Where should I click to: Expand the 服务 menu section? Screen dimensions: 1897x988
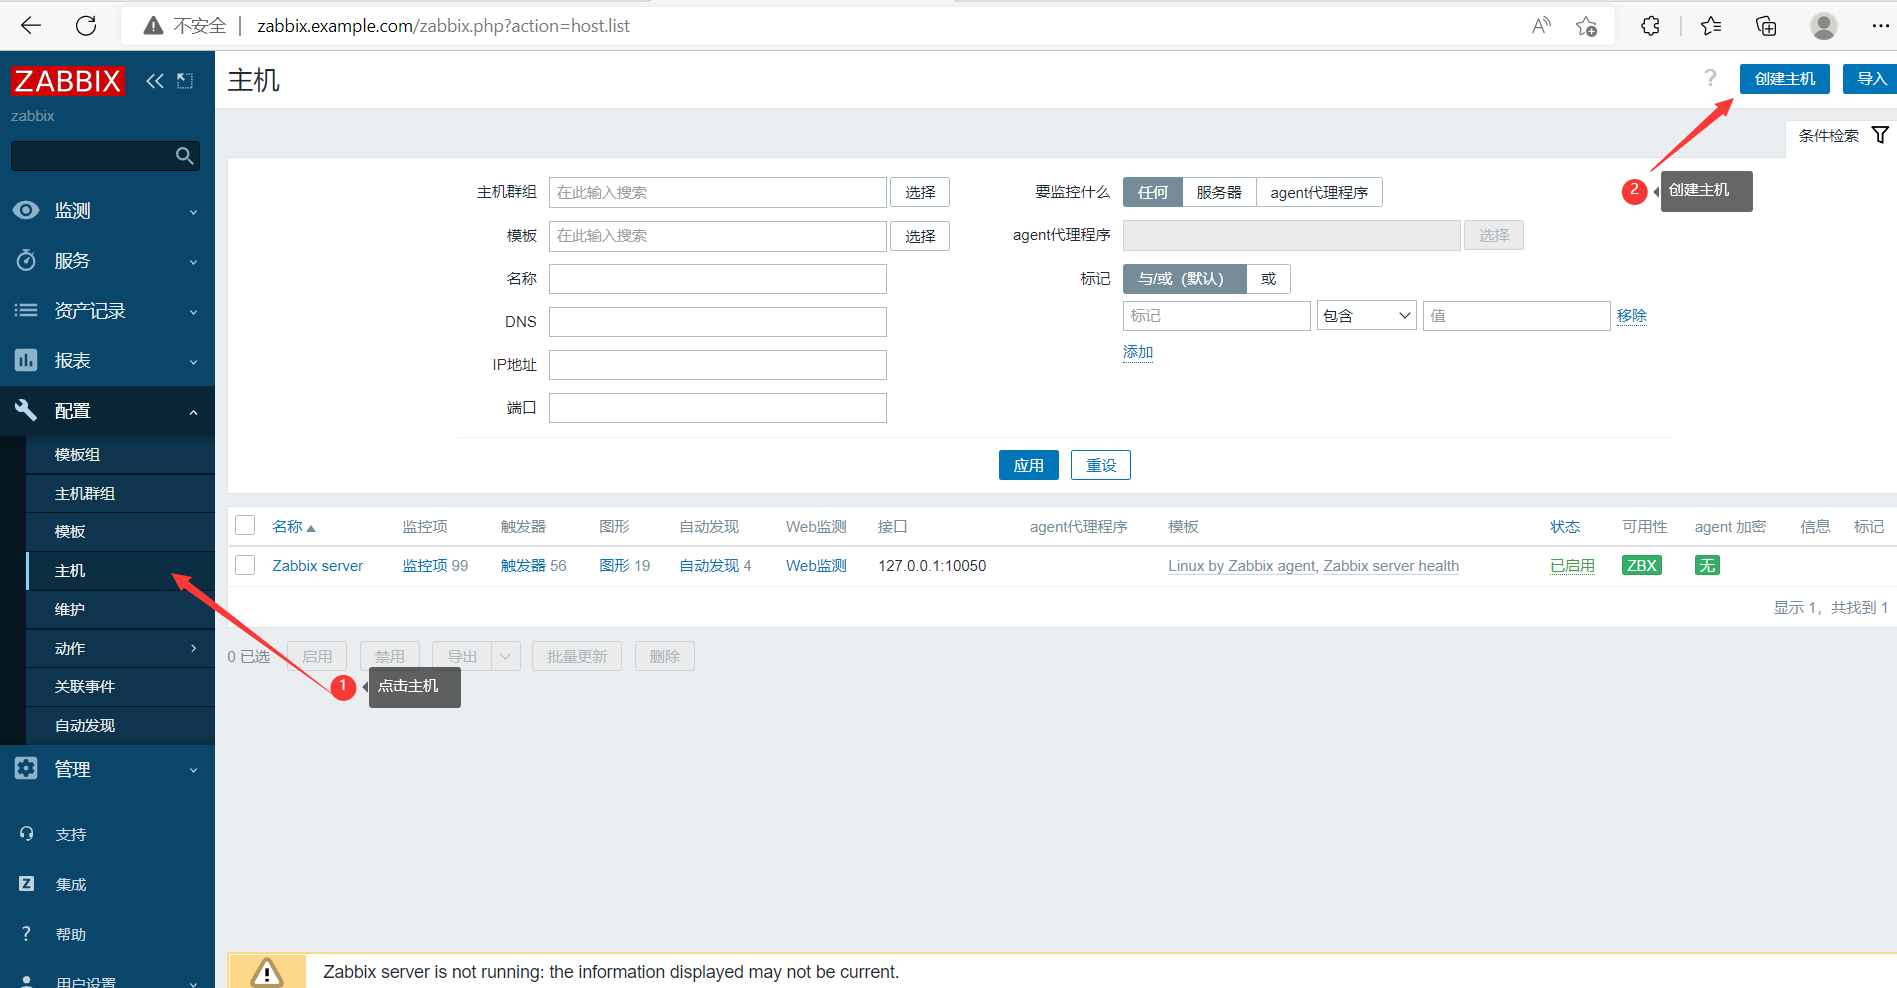(x=107, y=261)
